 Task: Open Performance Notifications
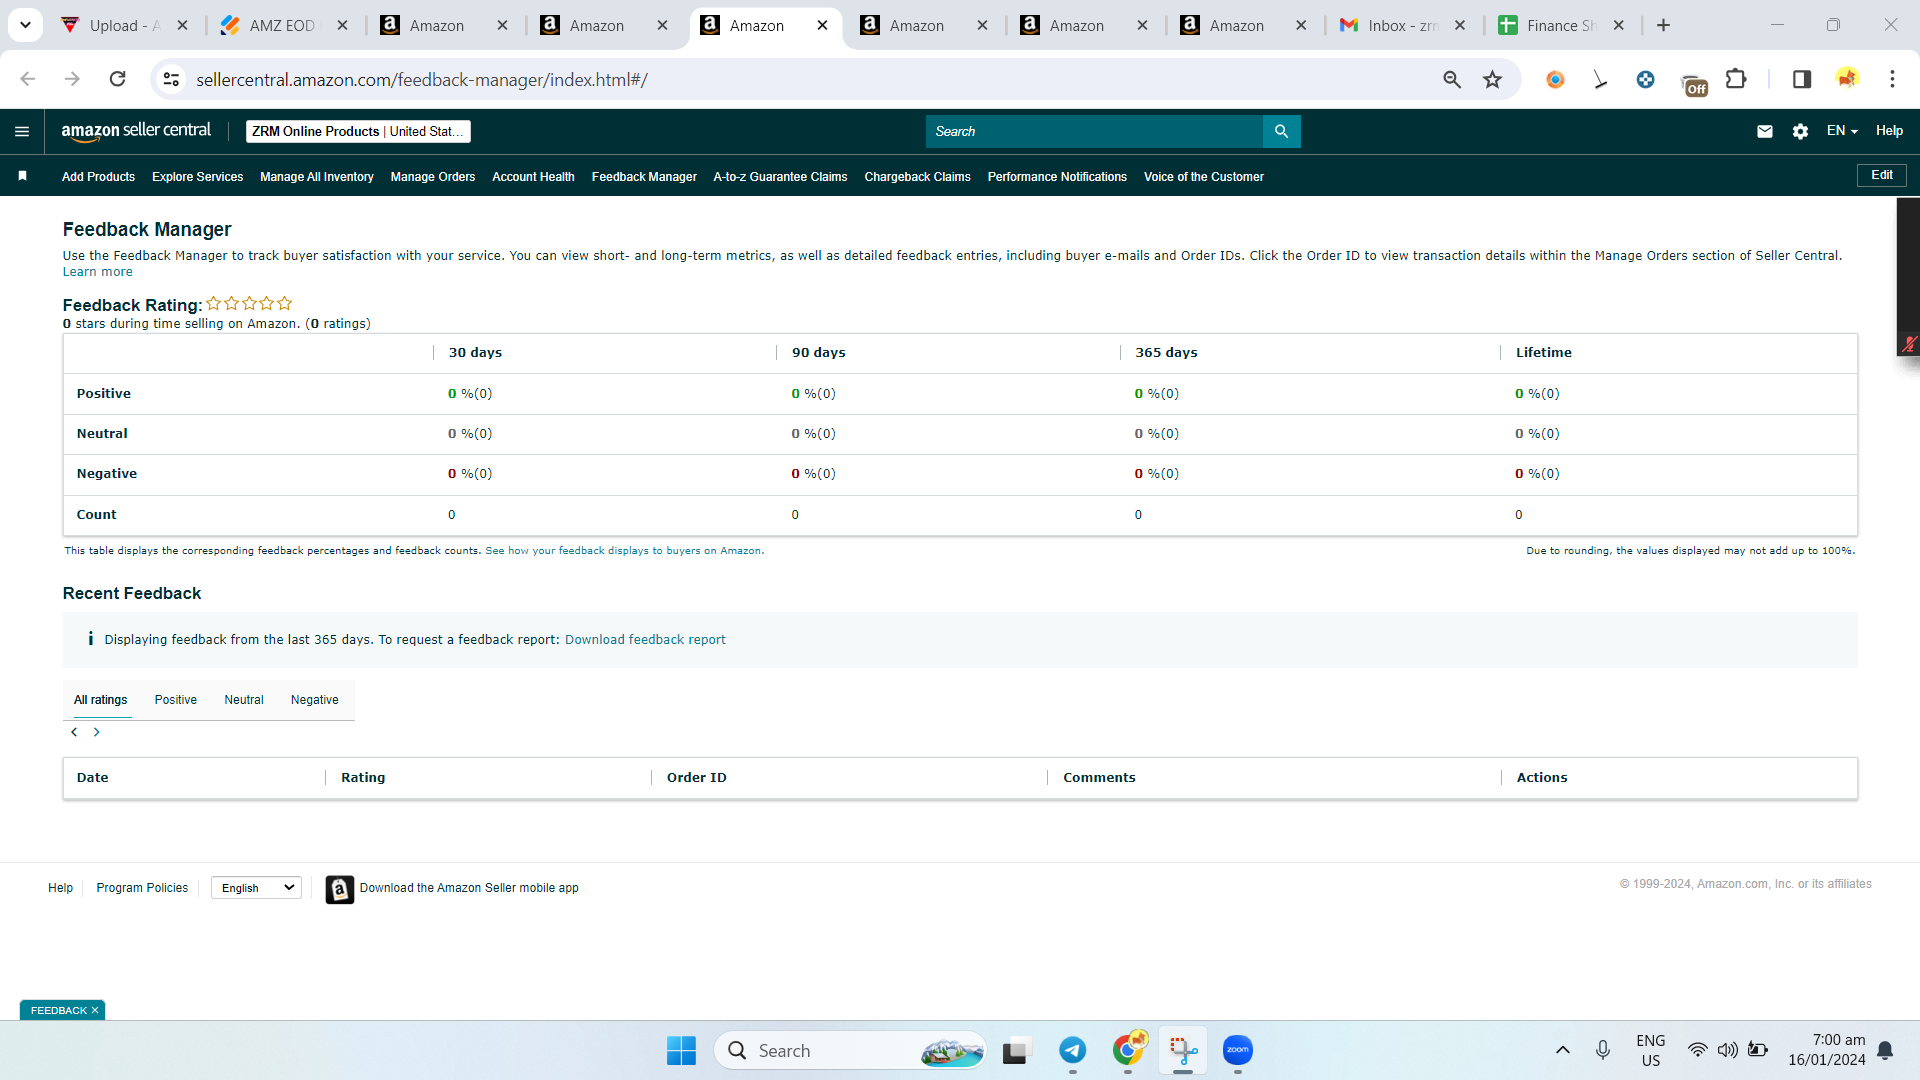pos(1057,177)
